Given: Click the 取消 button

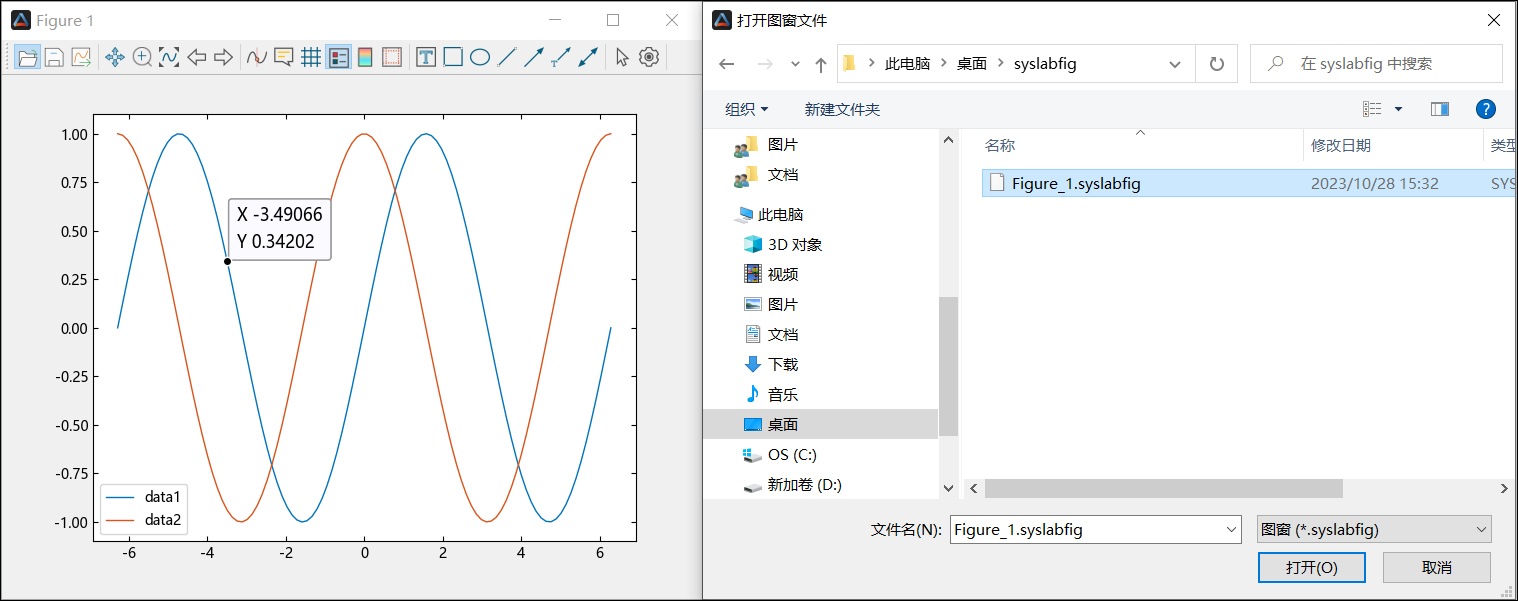Looking at the screenshot, I should click(1436, 567).
